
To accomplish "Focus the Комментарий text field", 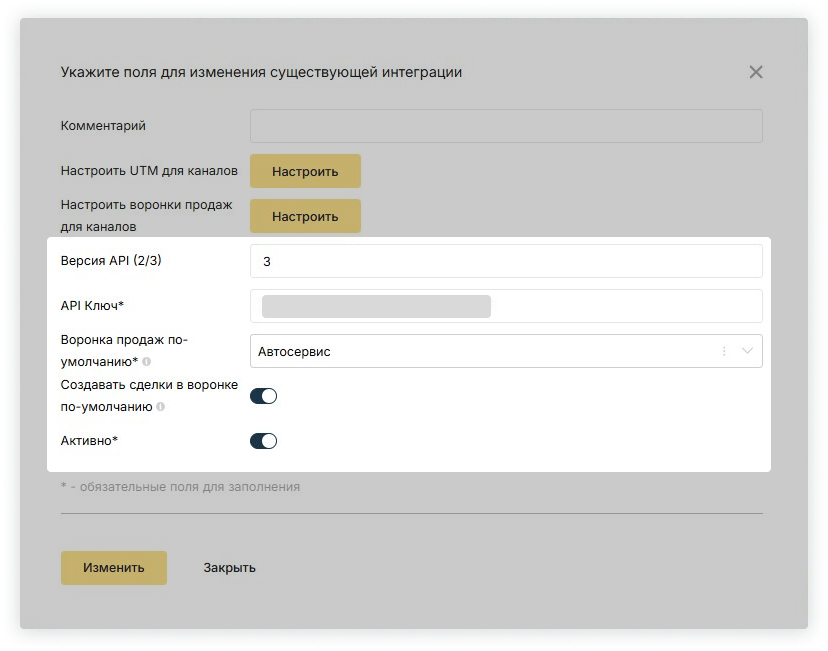I will [505, 126].
